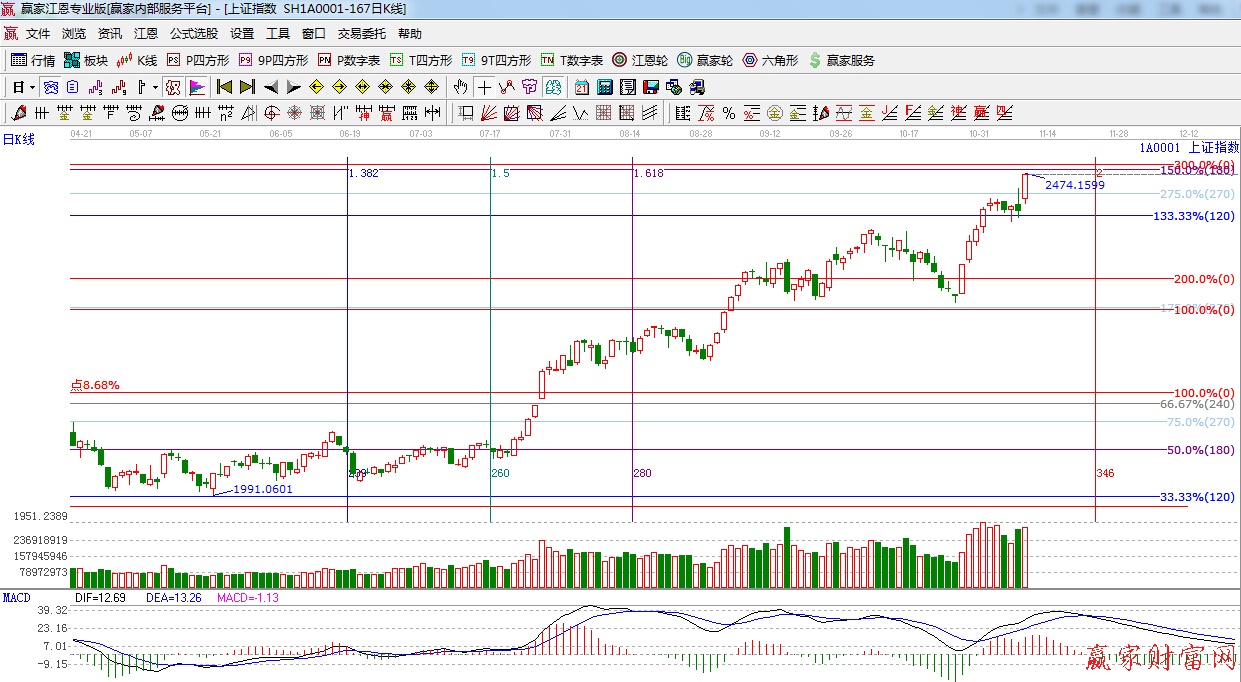Toggle the crosshair cursor tool
This screenshot has height=682, width=1241.
coord(484,87)
